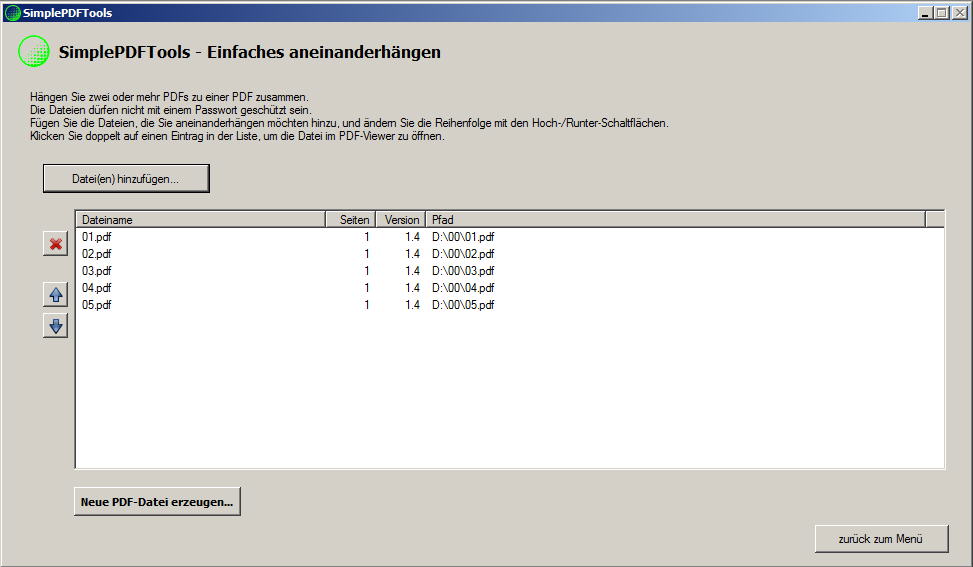Click path D:\00\03.pdf
The height and width of the screenshot is (567, 973).
(463, 271)
